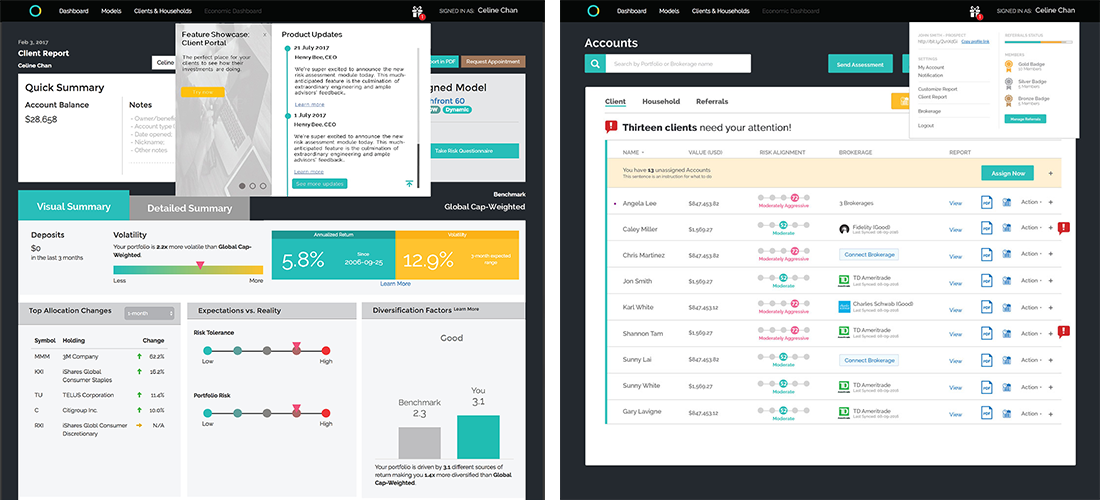Open Action dropdown for Karl White

[1031, 306]
